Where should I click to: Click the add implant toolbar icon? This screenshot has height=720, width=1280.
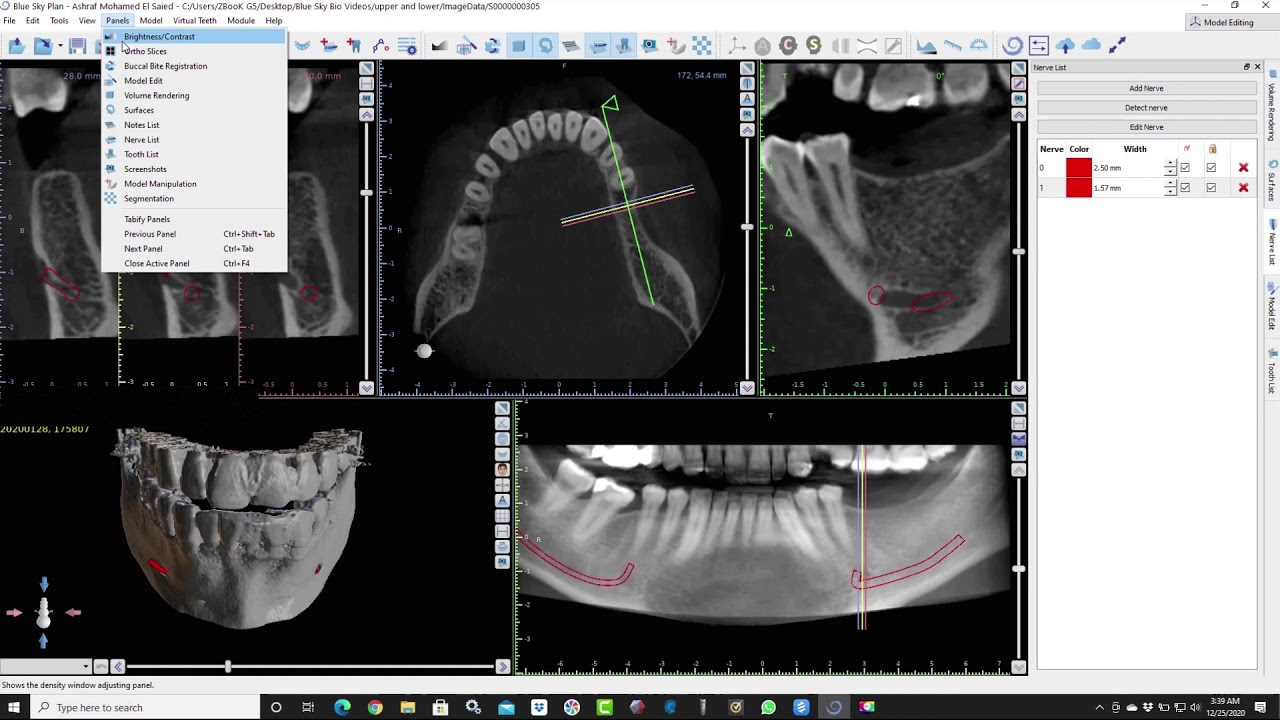[x=328, y=45]
